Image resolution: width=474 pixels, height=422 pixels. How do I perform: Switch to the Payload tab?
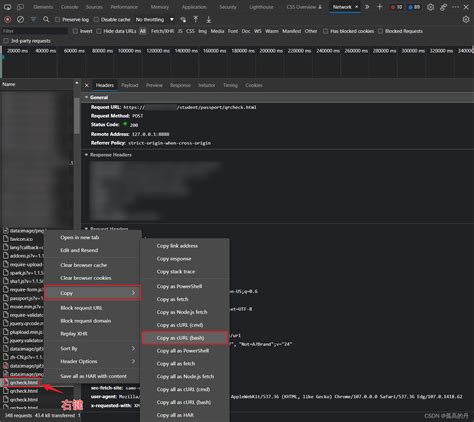130,85
